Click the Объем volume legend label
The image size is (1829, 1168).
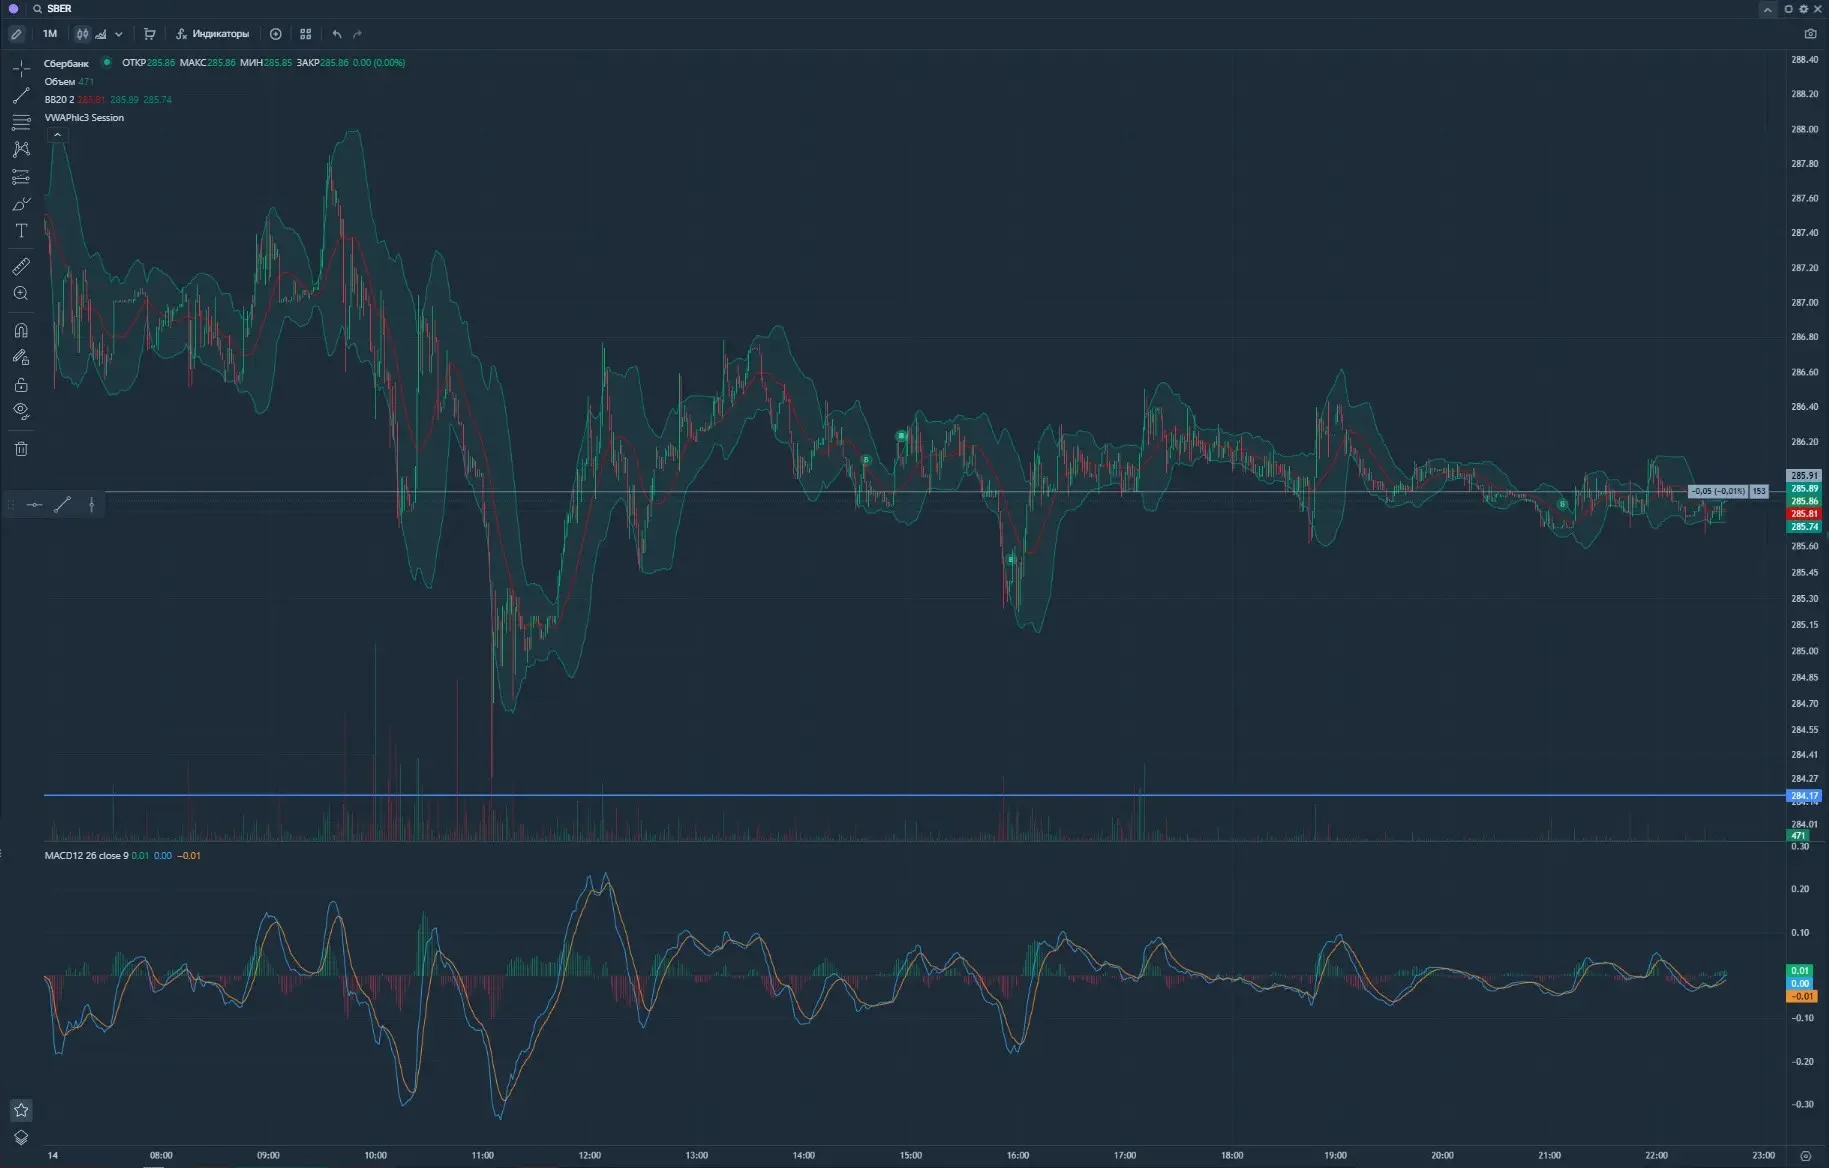pos(60,82)
